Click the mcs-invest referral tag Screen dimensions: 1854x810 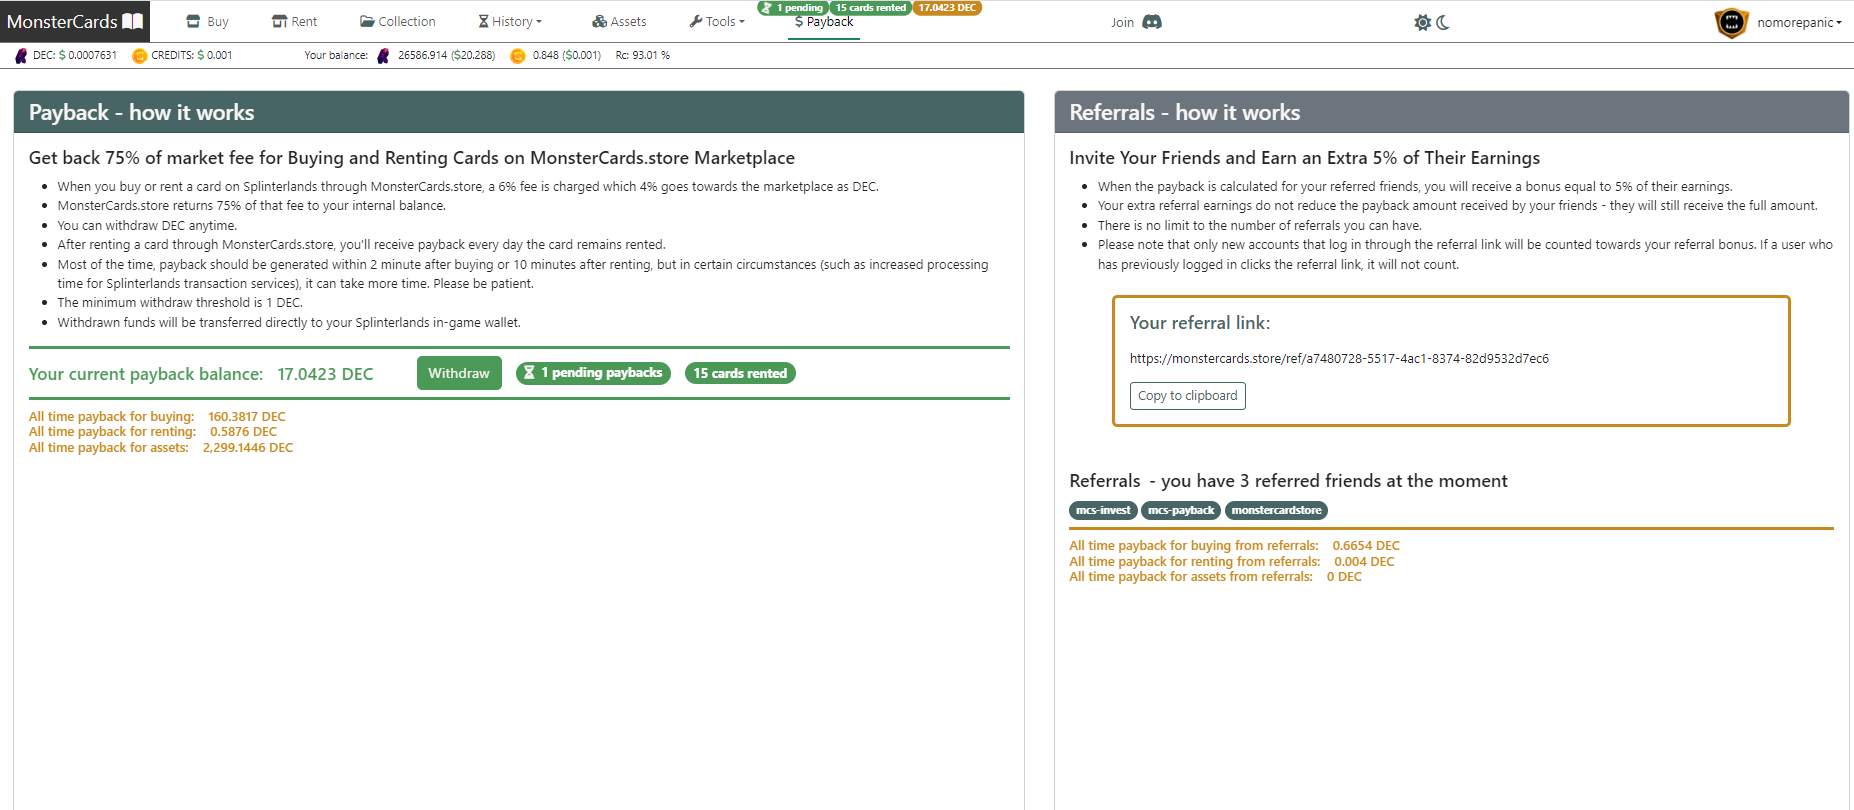pyautogui.click(x=1103, y=510)
